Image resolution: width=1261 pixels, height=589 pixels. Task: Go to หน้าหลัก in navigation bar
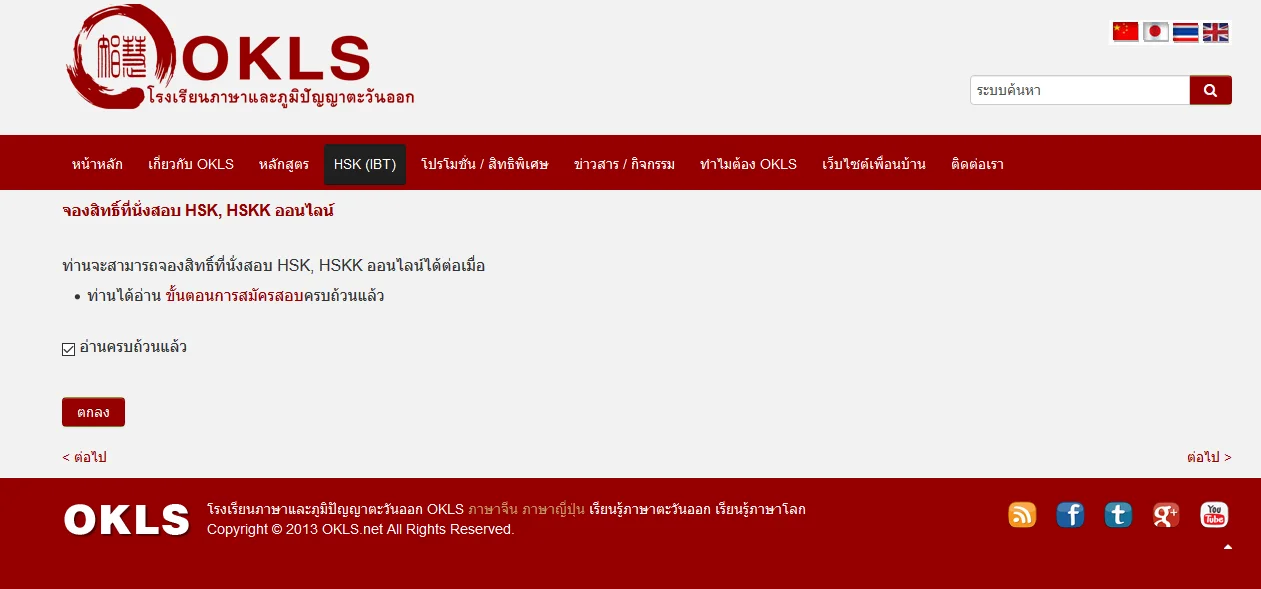[98, 164]
